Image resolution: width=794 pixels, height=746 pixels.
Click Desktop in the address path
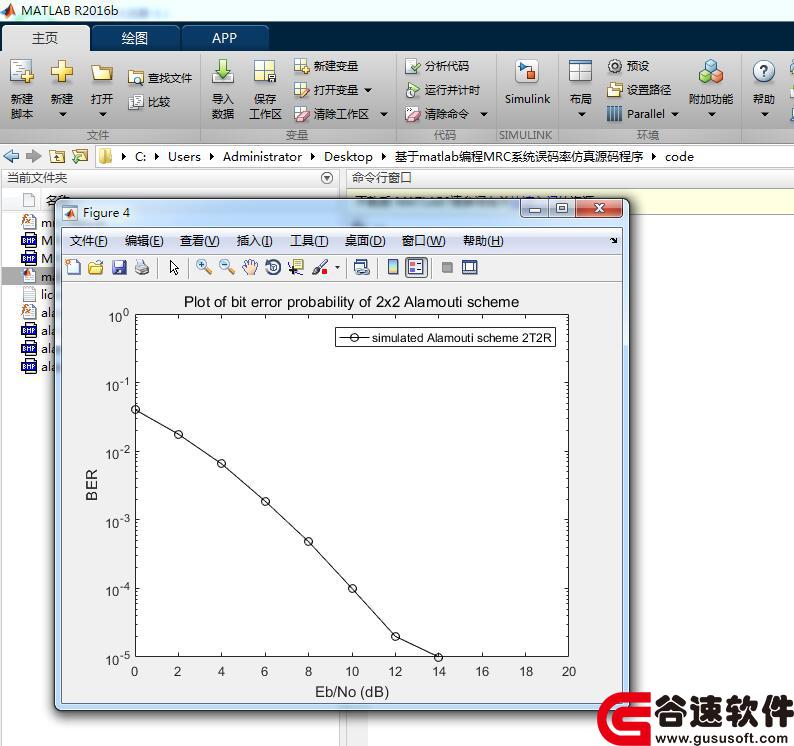(x=348, y=156)
